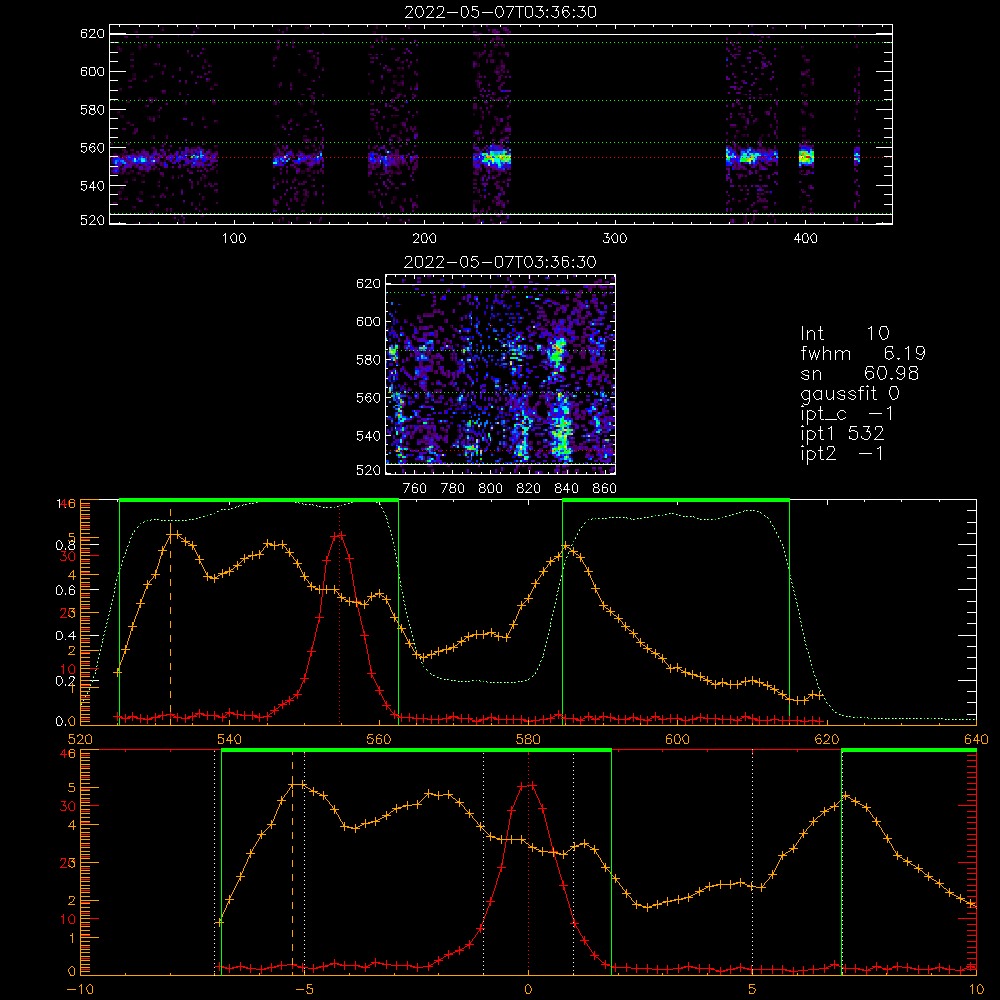Click y-axis label 540 on the top spectrogram
The width and height of the screenshot is (1000, 1000).
click(x=92, y=186)
